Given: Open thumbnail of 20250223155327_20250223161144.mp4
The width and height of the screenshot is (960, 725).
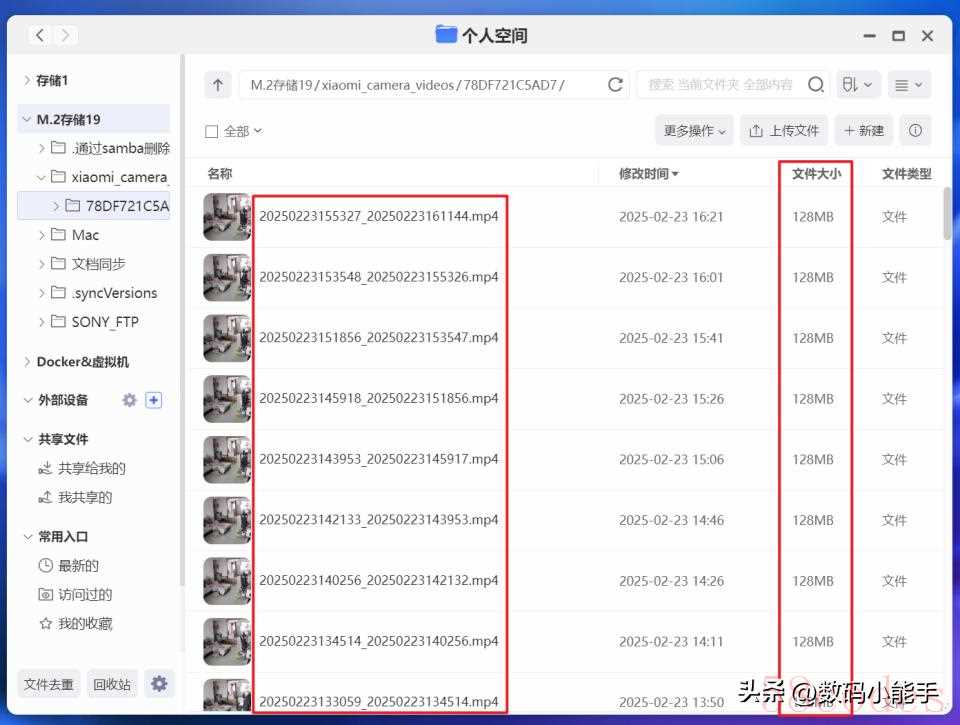Looking at the screenshot, I should point(227,216).
